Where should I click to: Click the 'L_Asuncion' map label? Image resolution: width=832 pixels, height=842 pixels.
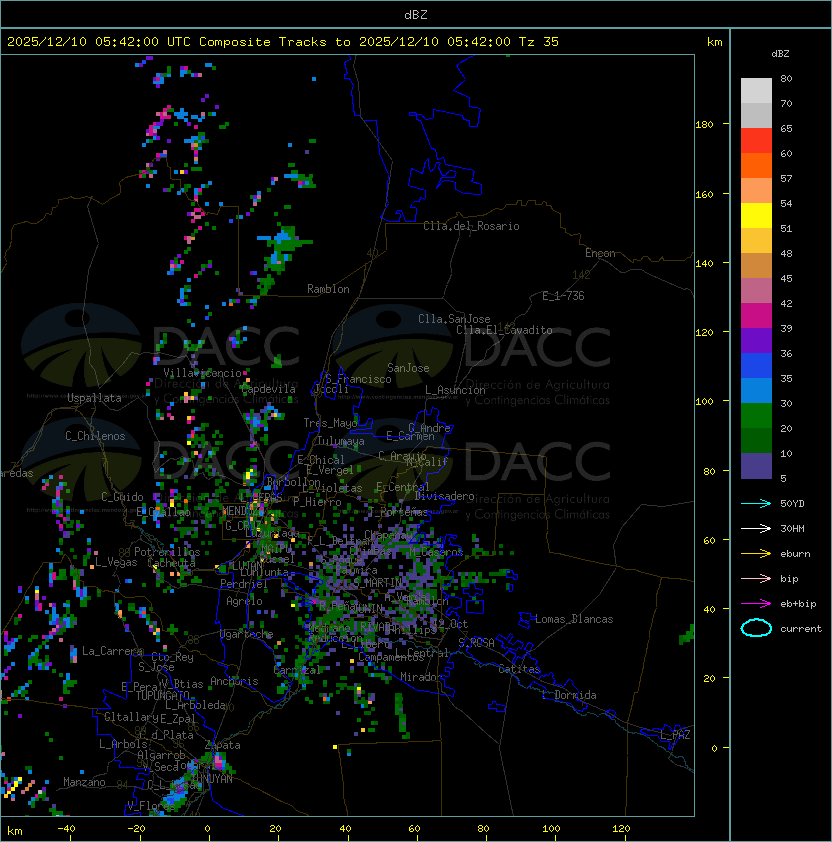pyautogui.click(x=455, y=390)
